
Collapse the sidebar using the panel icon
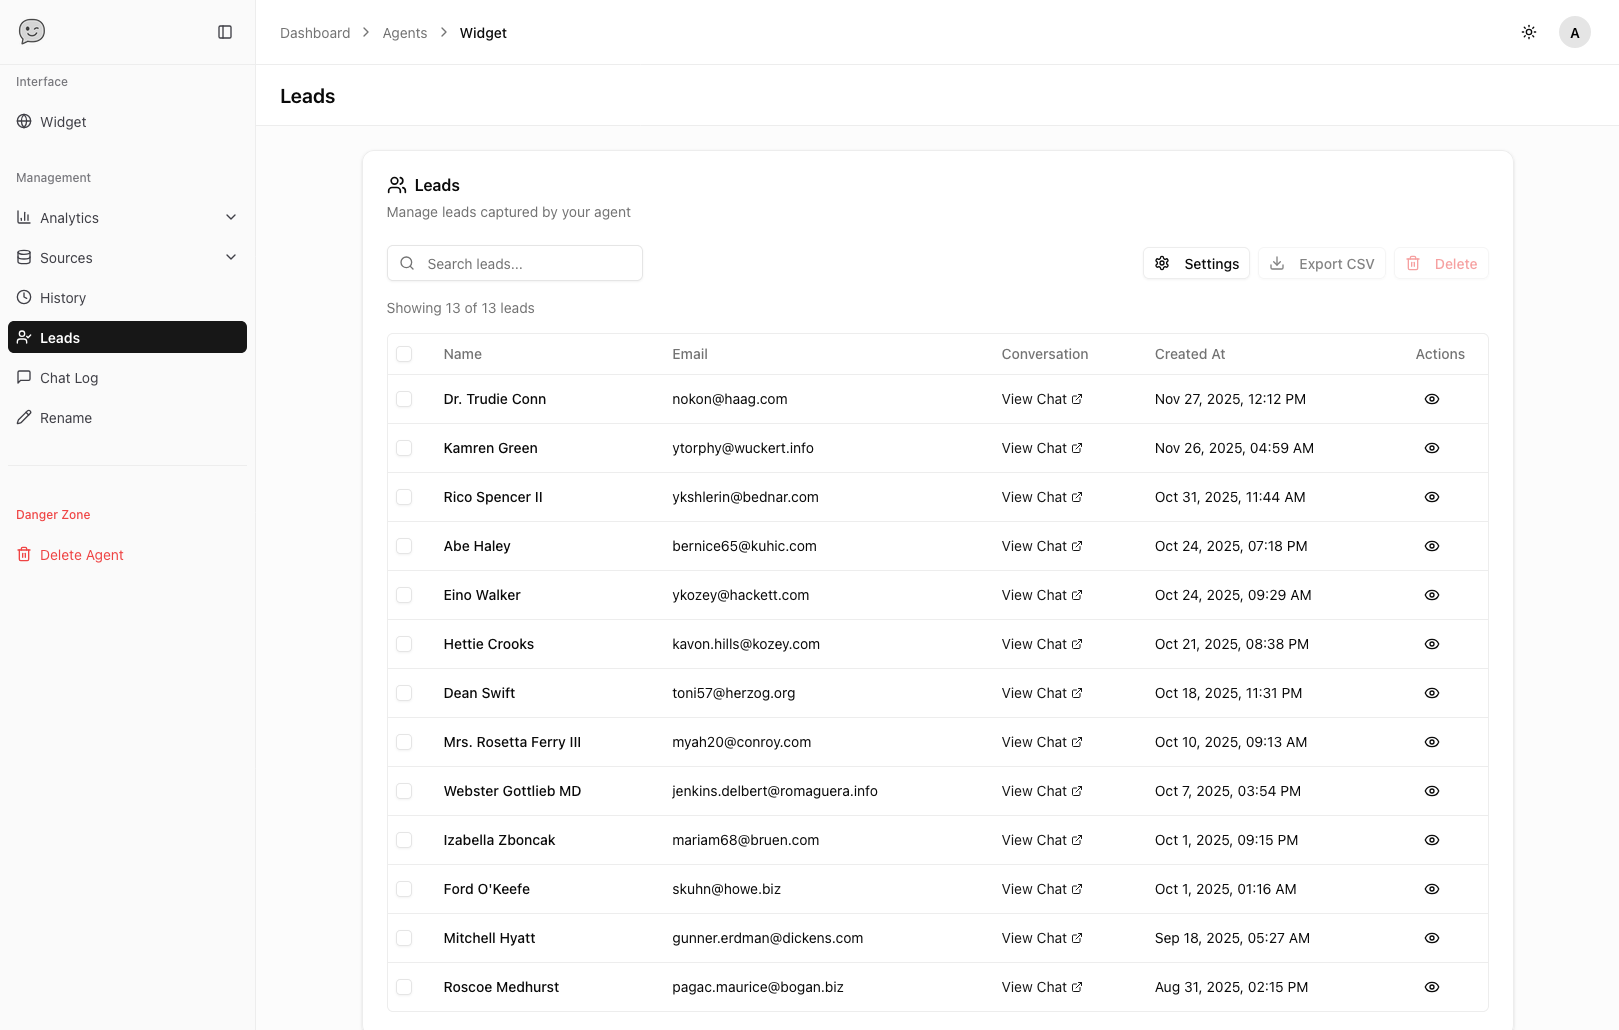(x=225, y=32)
